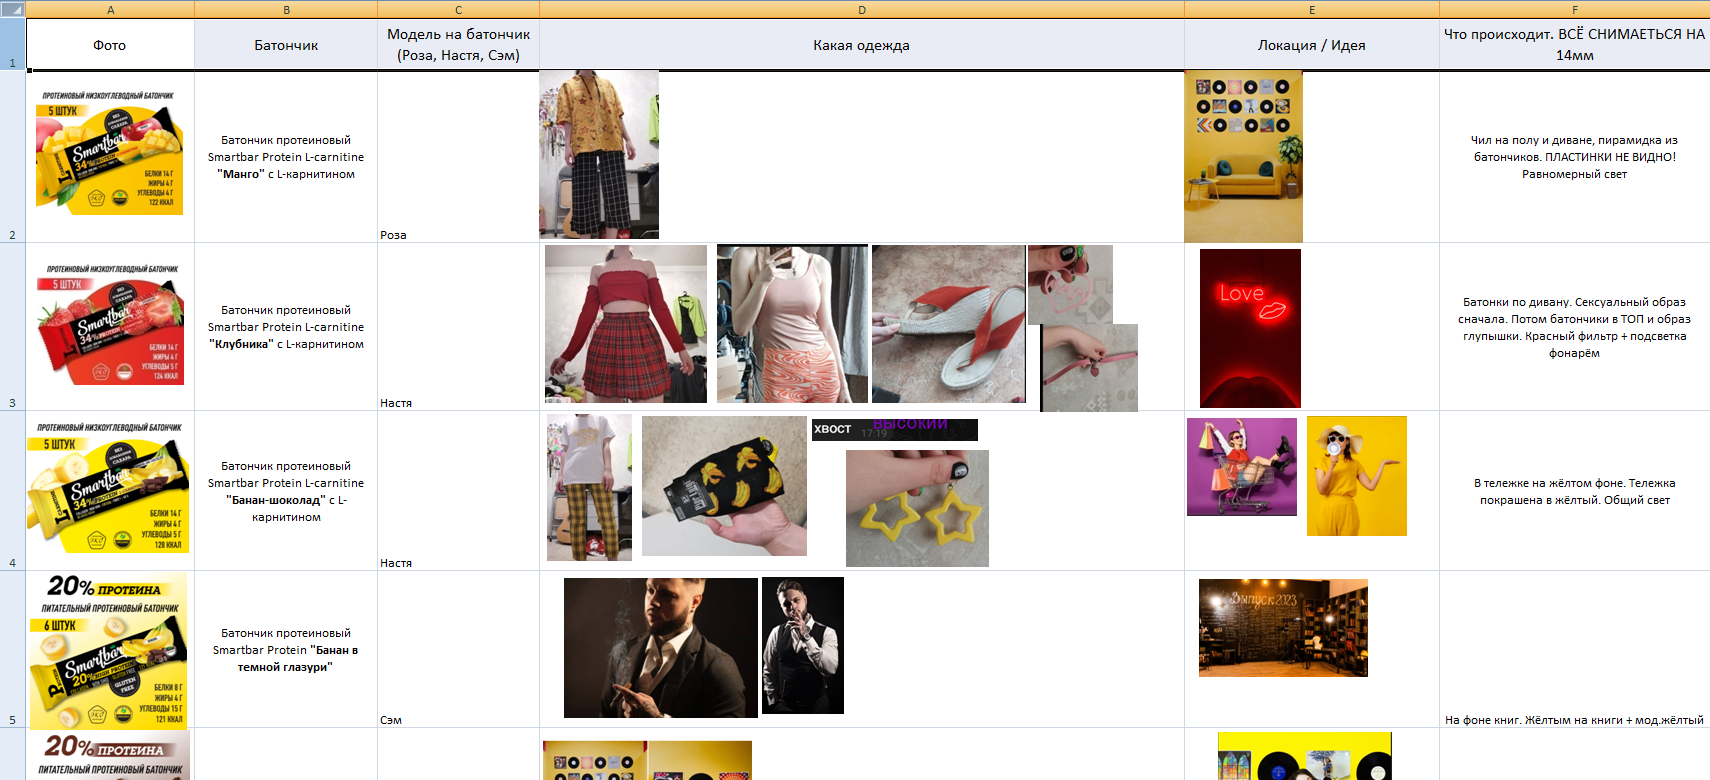Click the Клубника protein bar description cell
1710x780 pixels.
coord(286,327)
